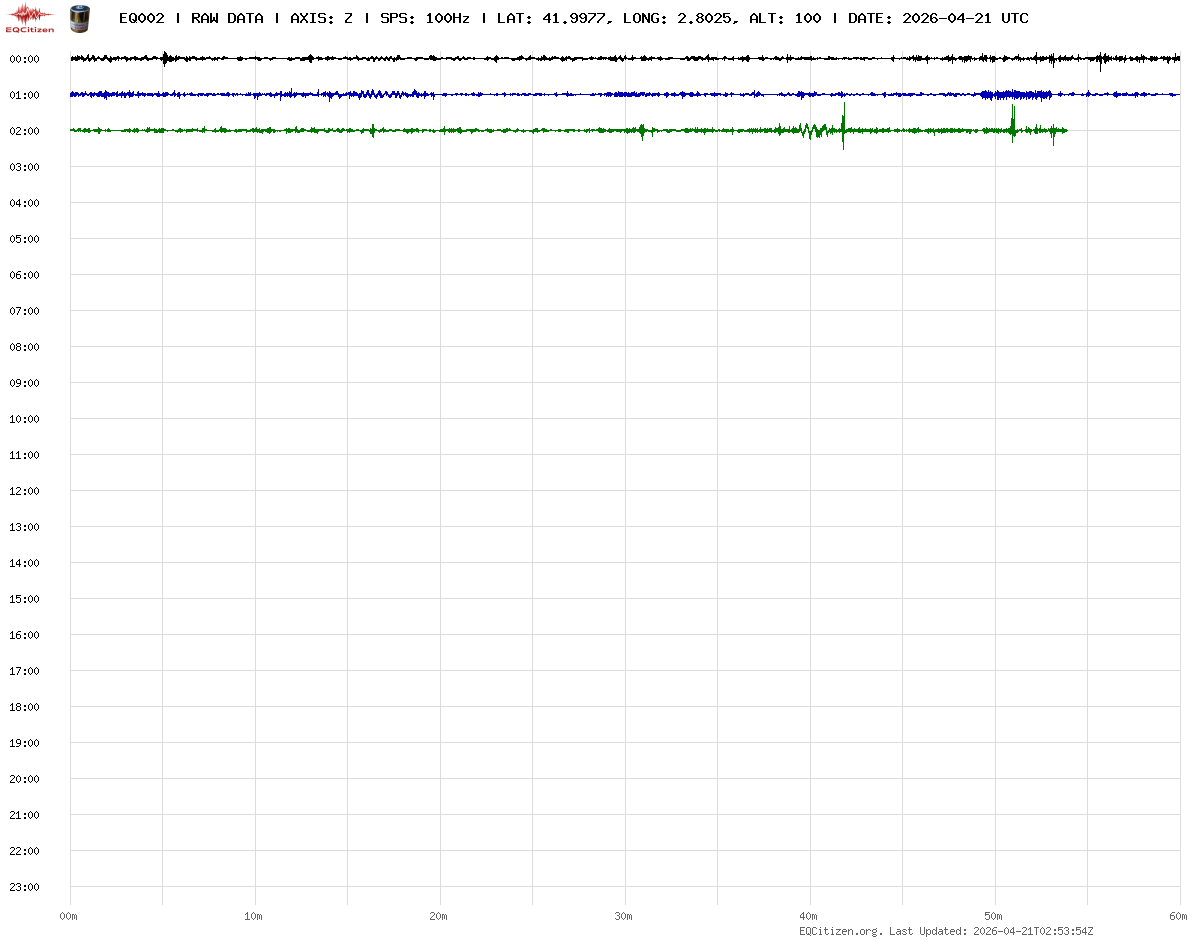Click the green spike near 51 minutes
Image resolution: width=1200 pixels, height=940 pixels.
pos(1013,120)
